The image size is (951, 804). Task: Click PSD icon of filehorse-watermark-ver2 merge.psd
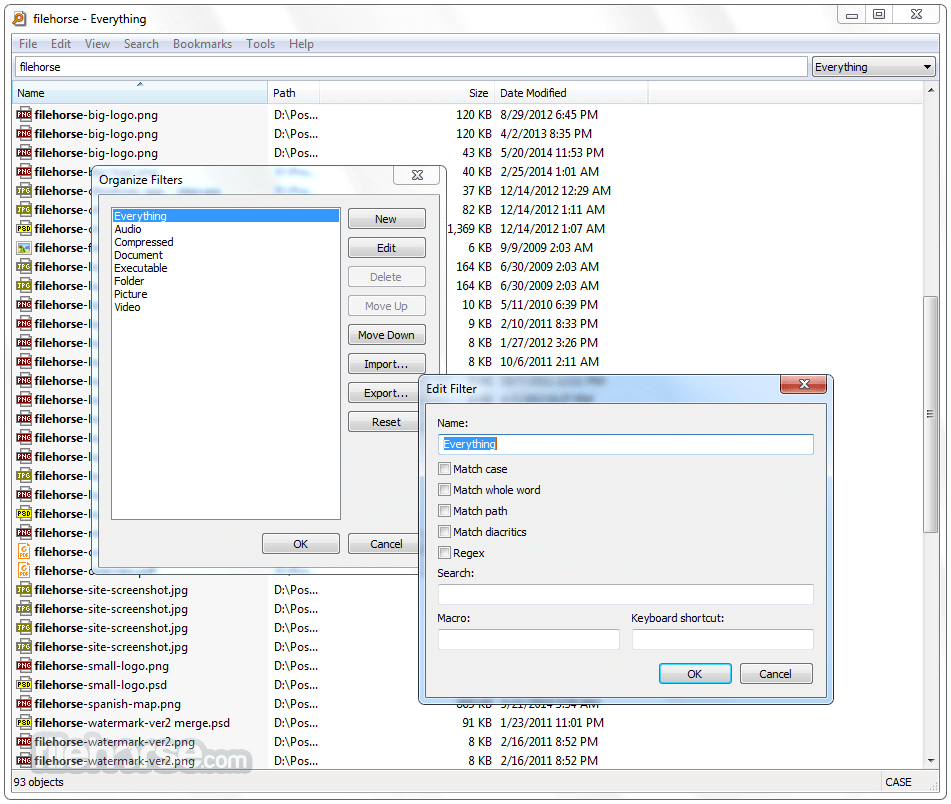(24, 723)
